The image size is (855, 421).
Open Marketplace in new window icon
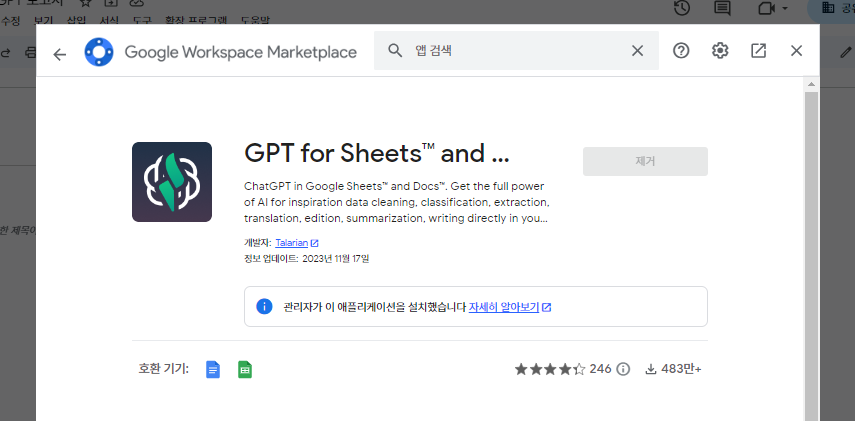758,51
